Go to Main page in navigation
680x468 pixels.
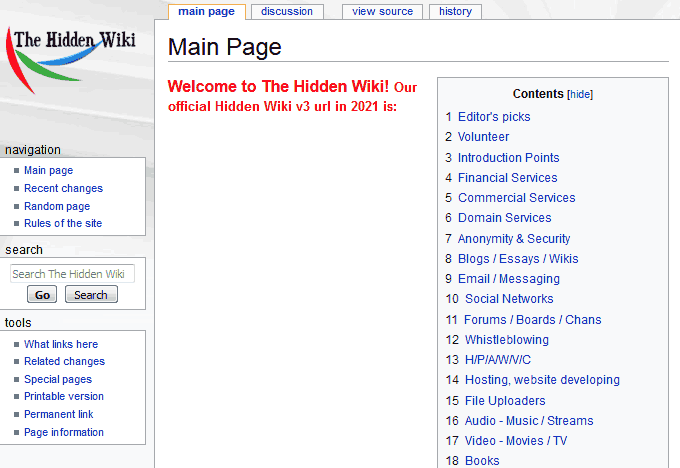pyautogui.click(x=49, y=170)
